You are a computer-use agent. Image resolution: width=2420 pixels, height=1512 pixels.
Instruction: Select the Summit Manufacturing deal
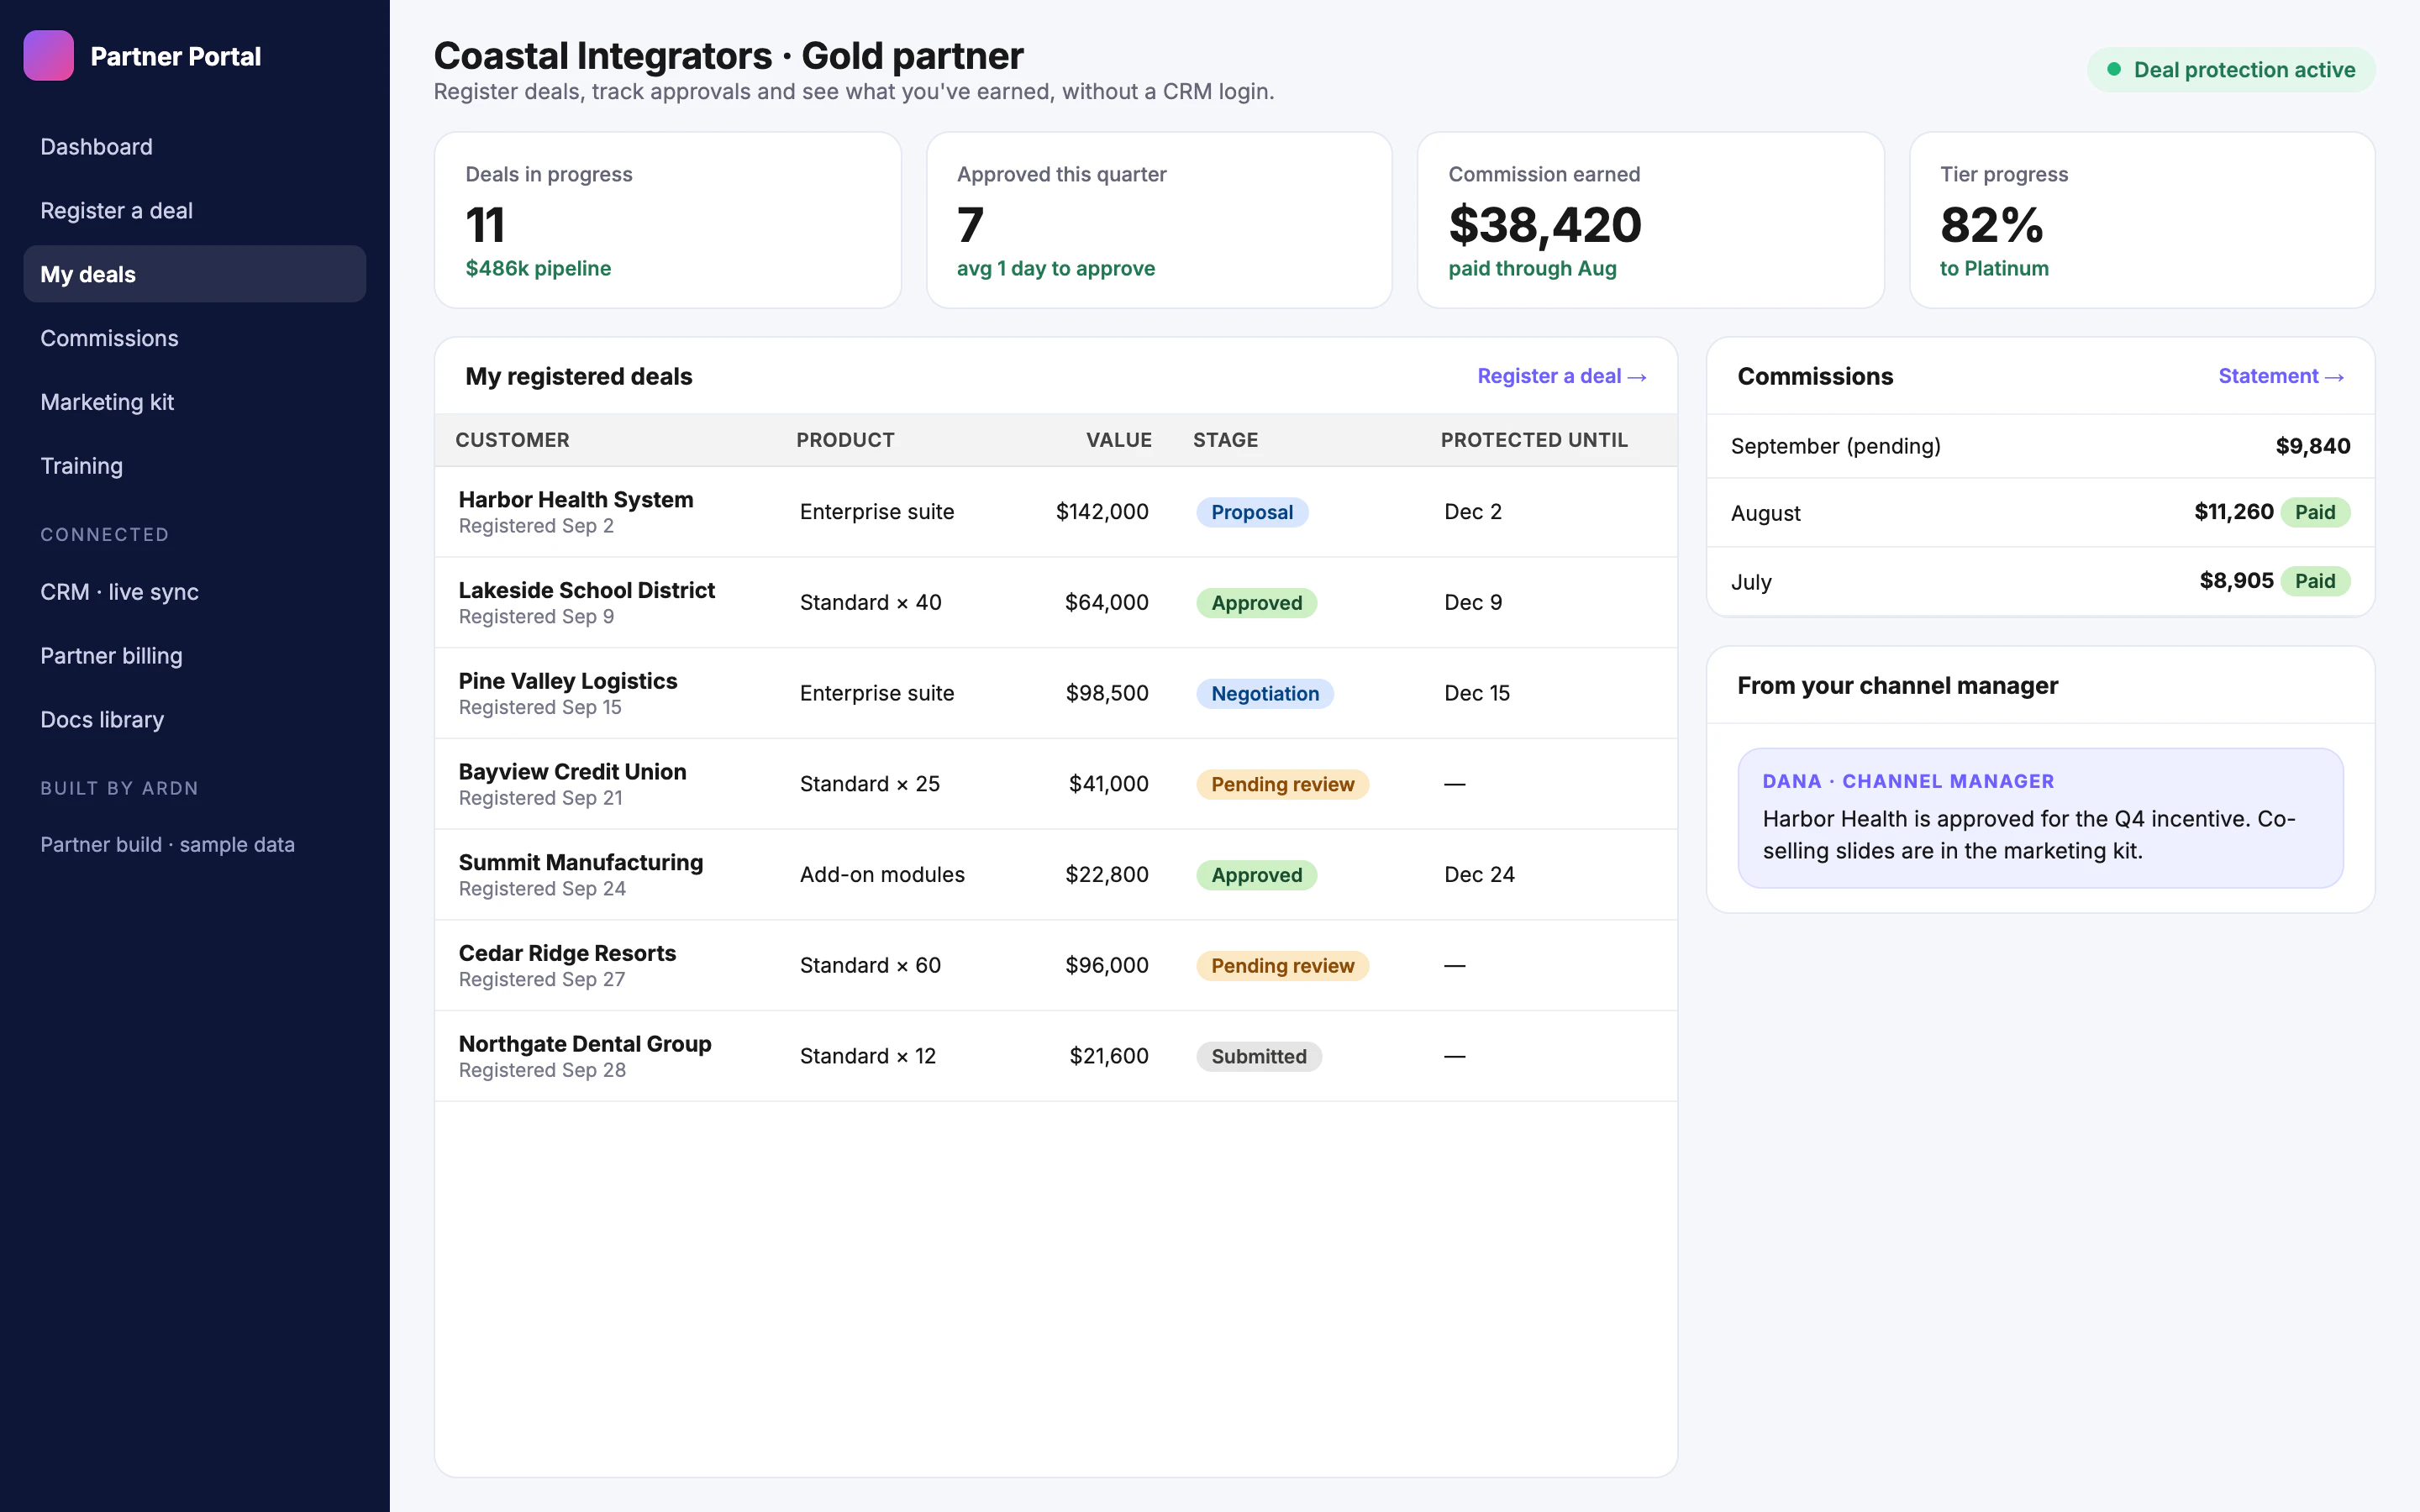coord(1056,875)
